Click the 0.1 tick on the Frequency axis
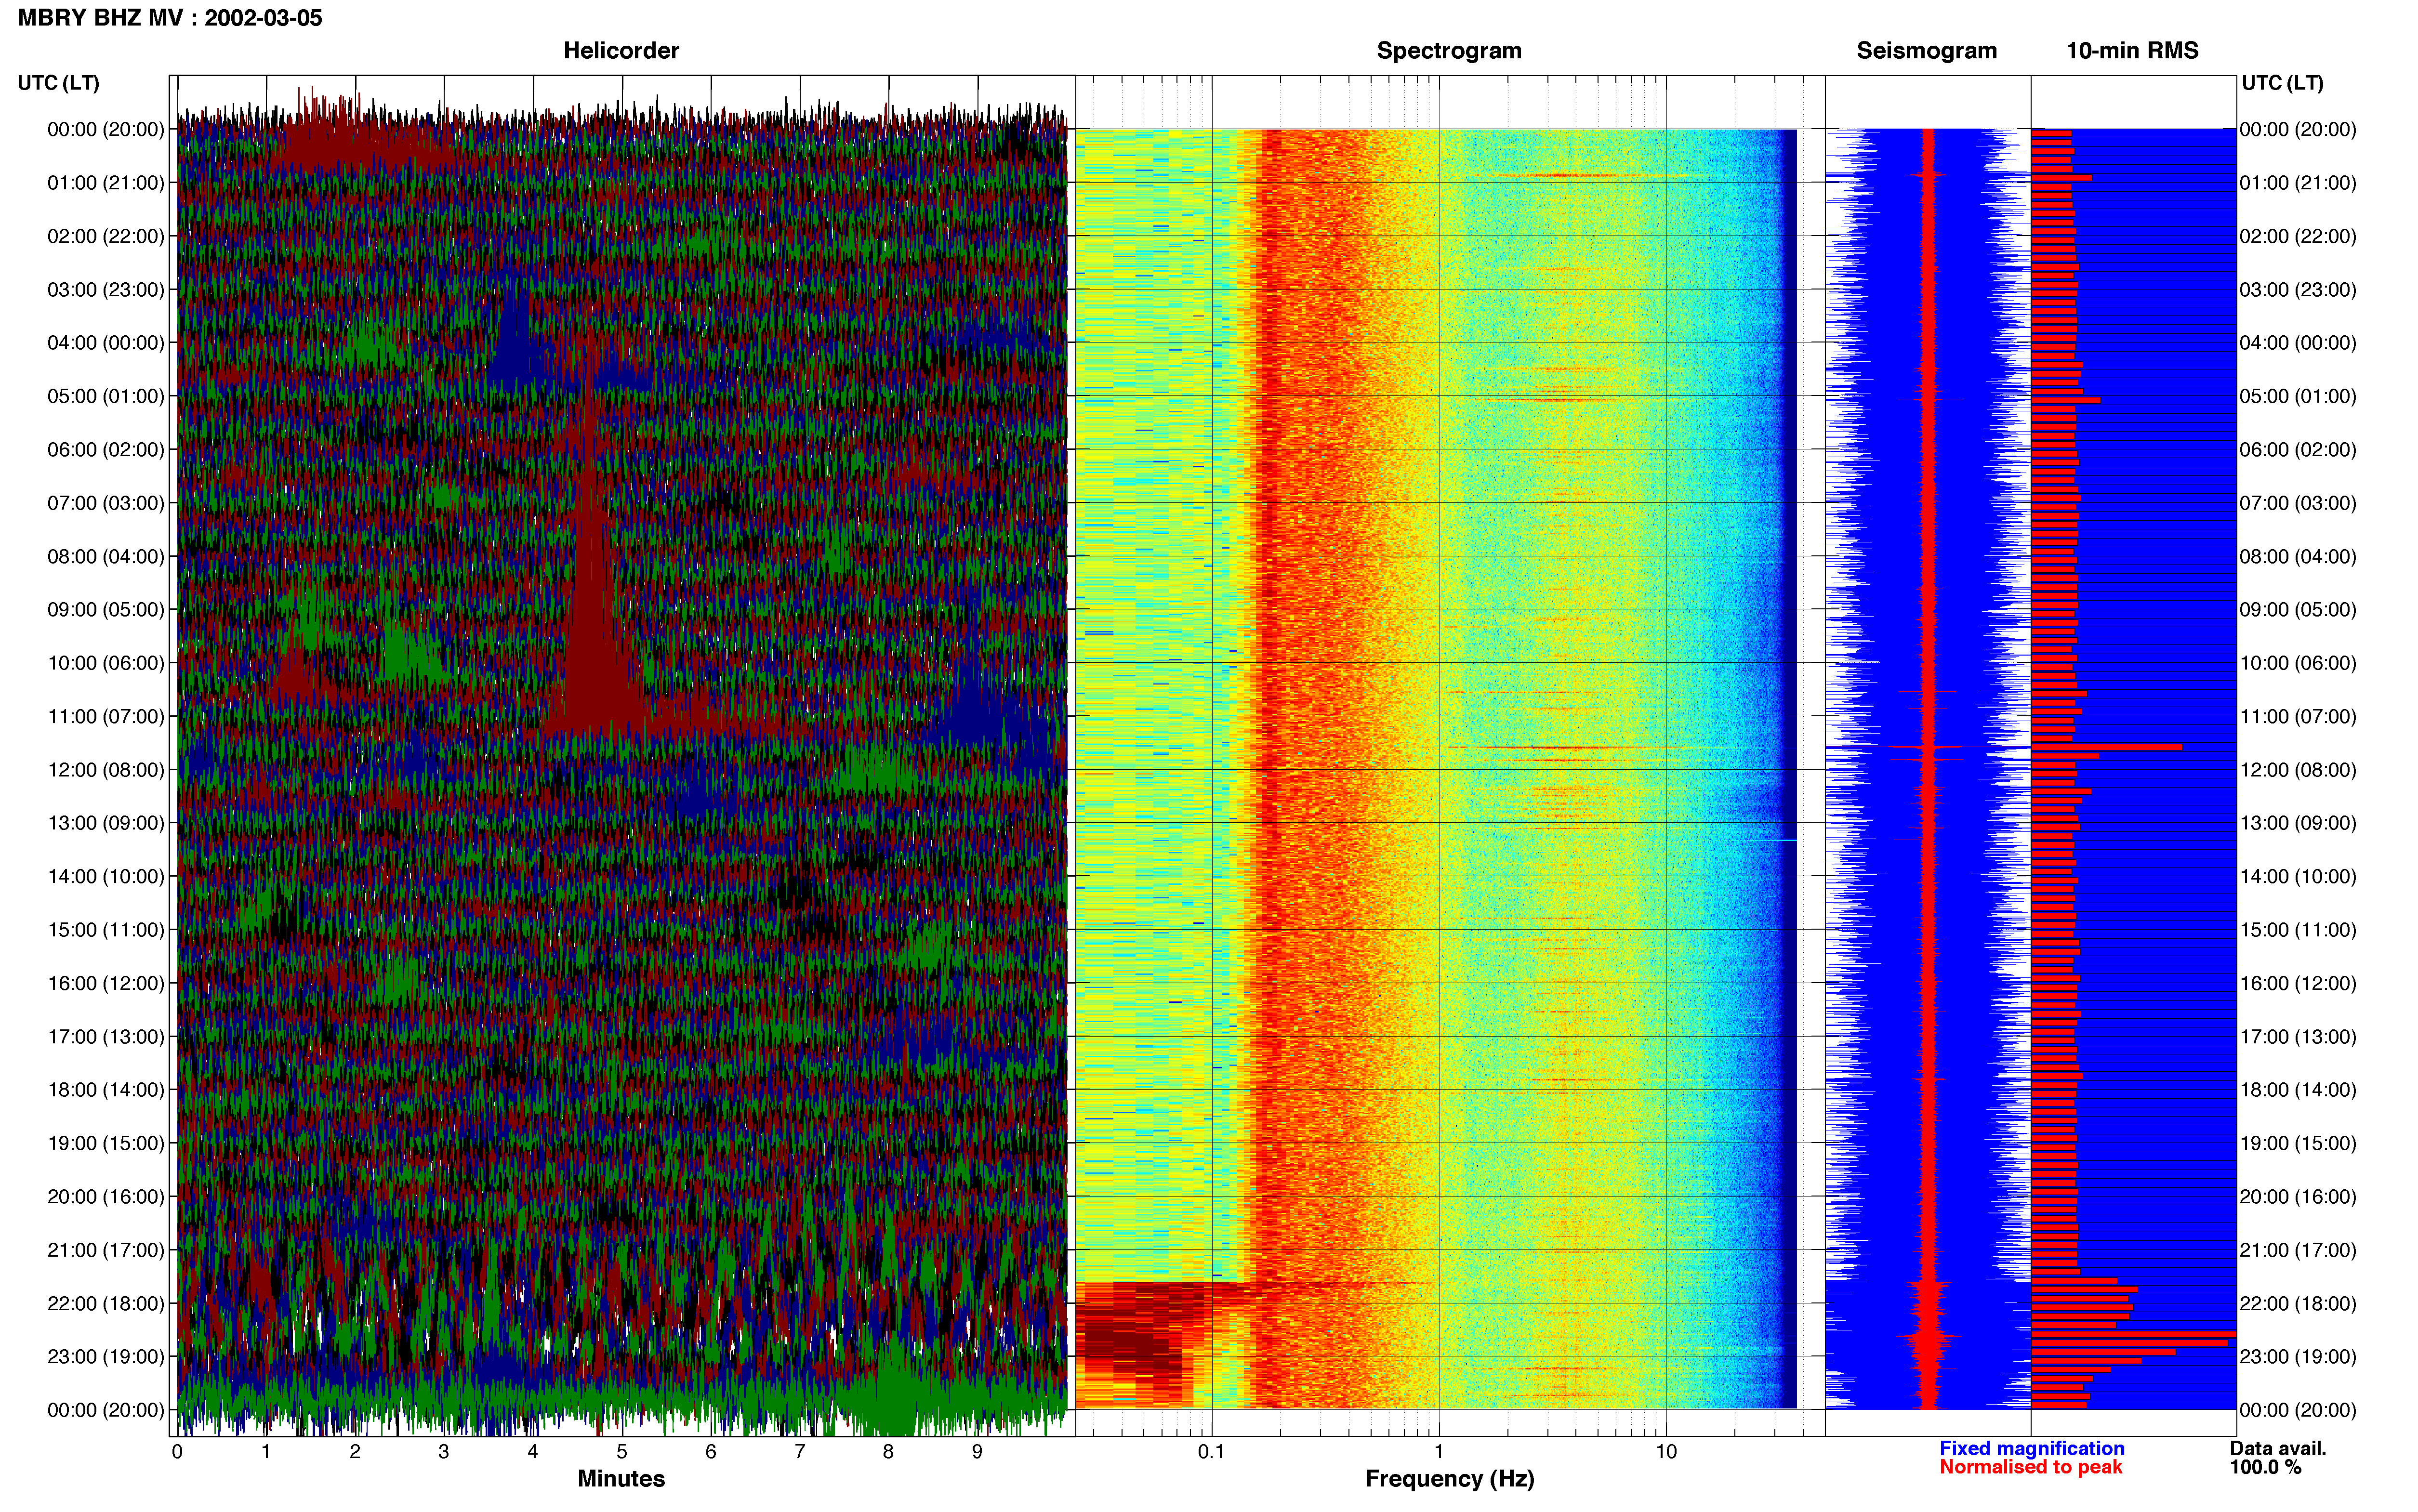Viewport: 2418px width, 1512px height. [1211, 1452]
